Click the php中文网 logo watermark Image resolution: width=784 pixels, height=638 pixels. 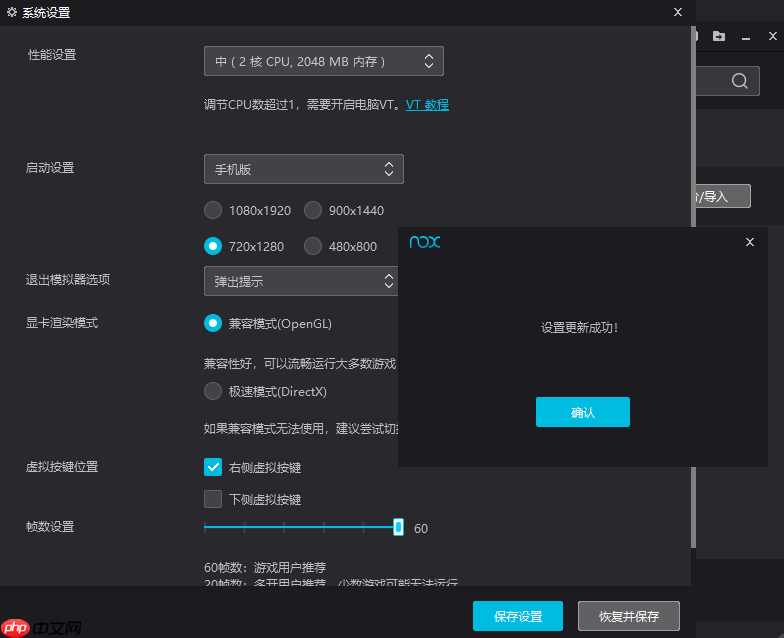[x=42, y=626]
